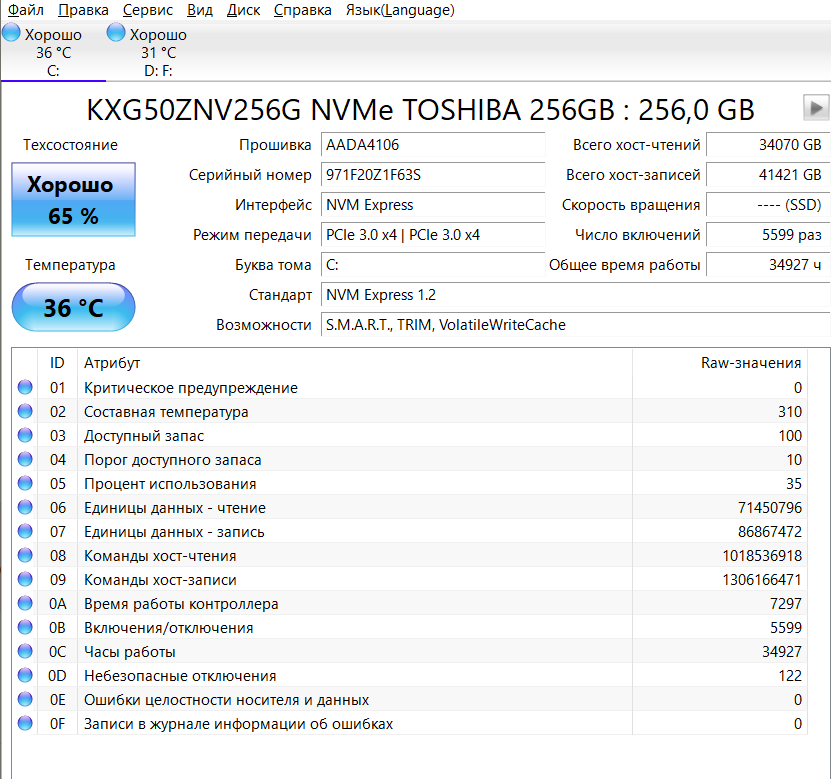Click the next disk arrow button
831x779 pixels.
click(816, 108)
